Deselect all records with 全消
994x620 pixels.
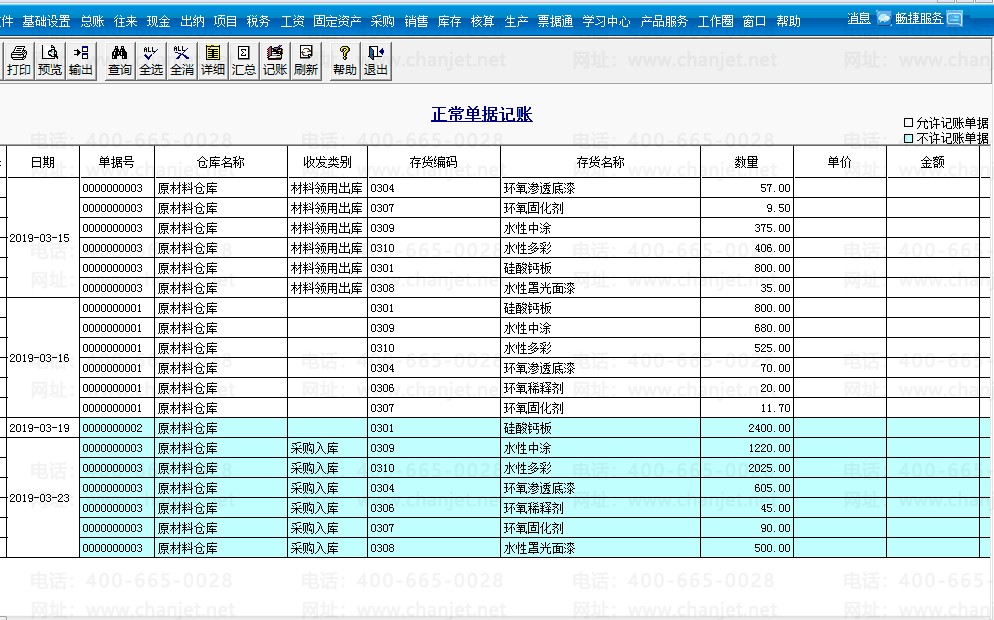tap(182, 60)
